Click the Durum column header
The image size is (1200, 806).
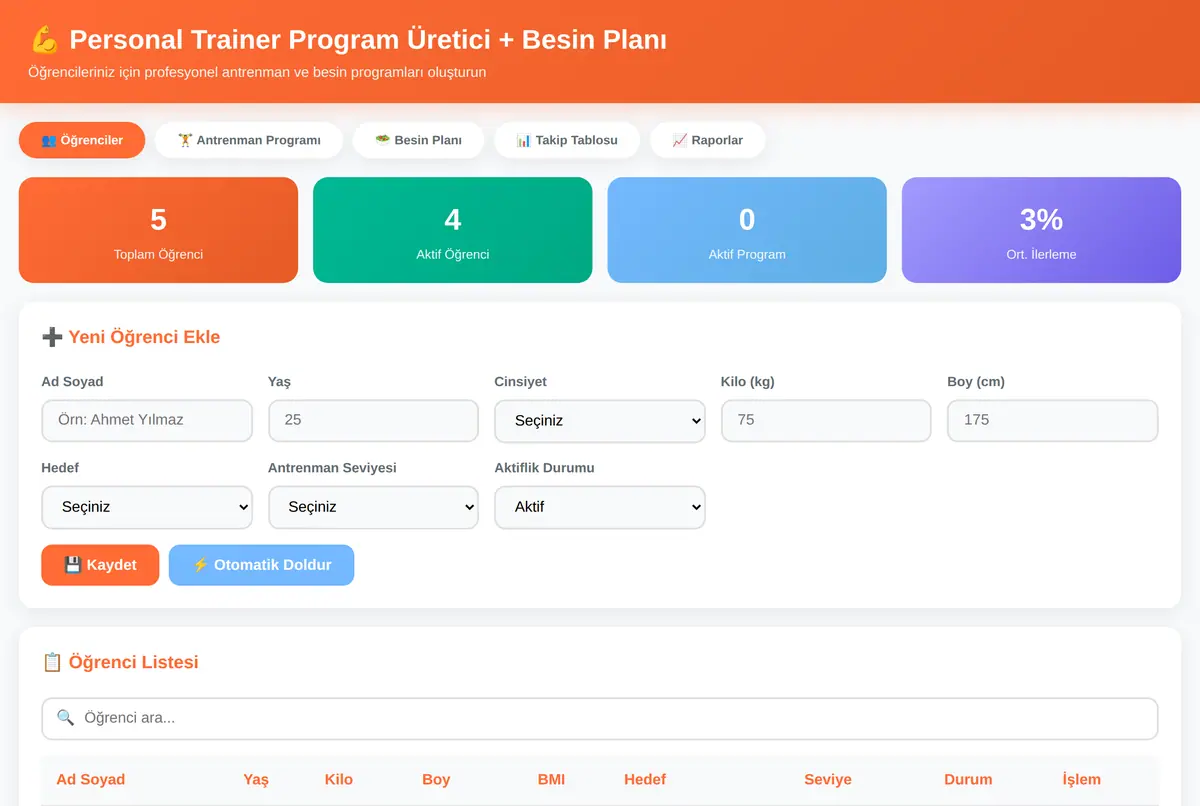[968, 779]
